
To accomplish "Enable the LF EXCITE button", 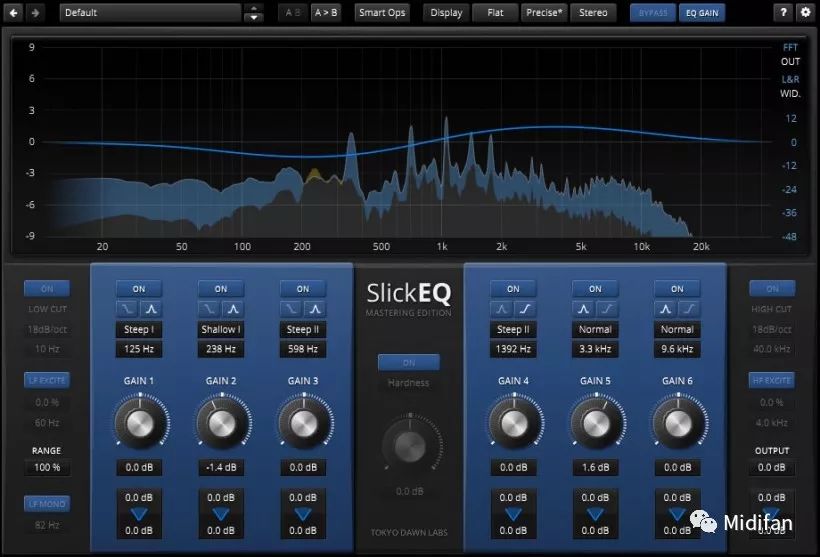I will pos(47,380).
